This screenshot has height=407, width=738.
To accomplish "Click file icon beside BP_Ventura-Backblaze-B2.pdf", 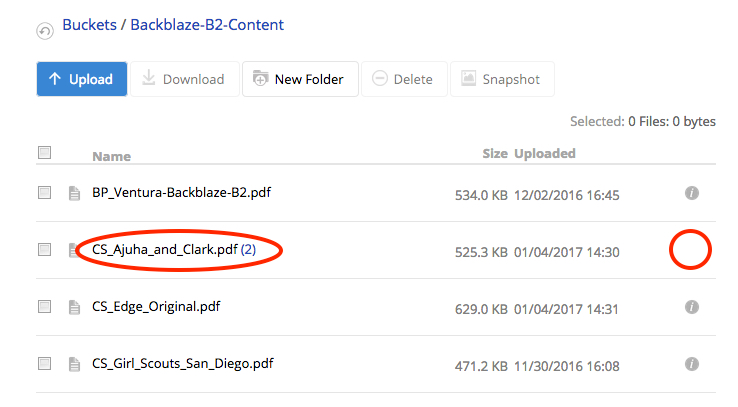I will [74, 193].
